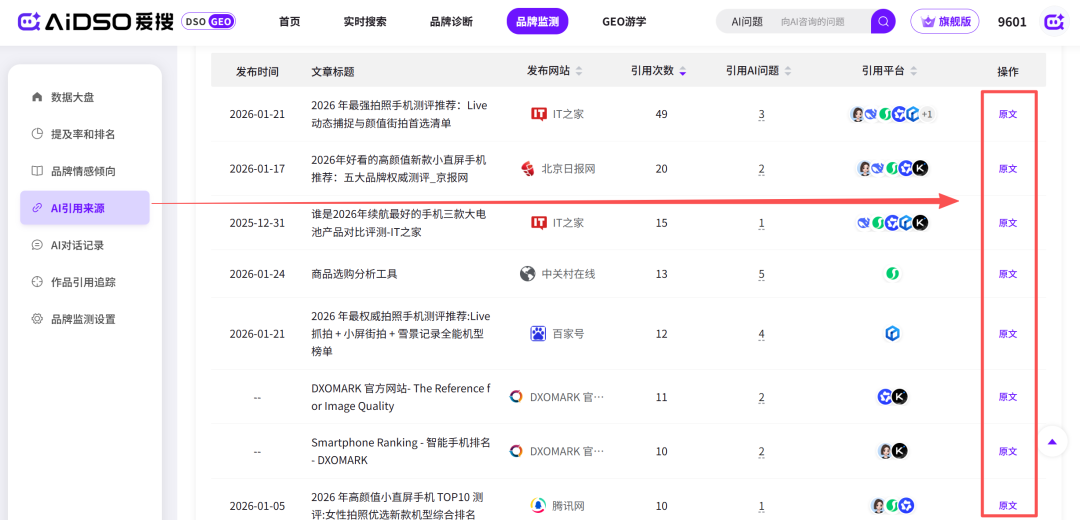1080x520 pixels.
Task: Click the +1 more platforms badge
Action: pos(927,114)
